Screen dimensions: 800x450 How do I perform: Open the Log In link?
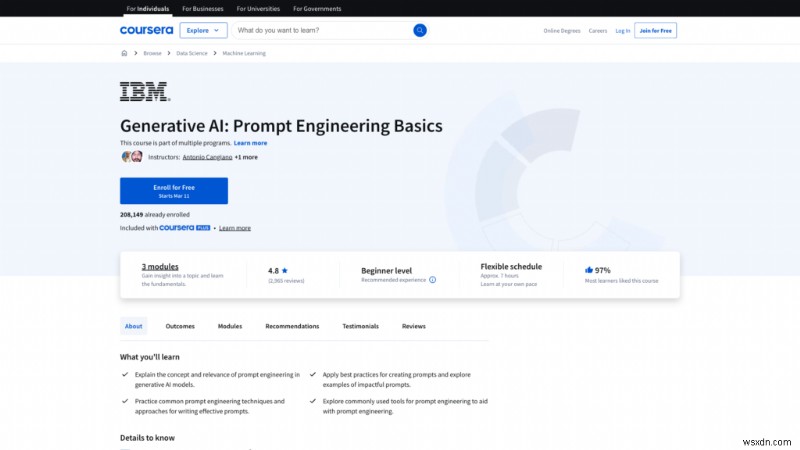[622, 31]
